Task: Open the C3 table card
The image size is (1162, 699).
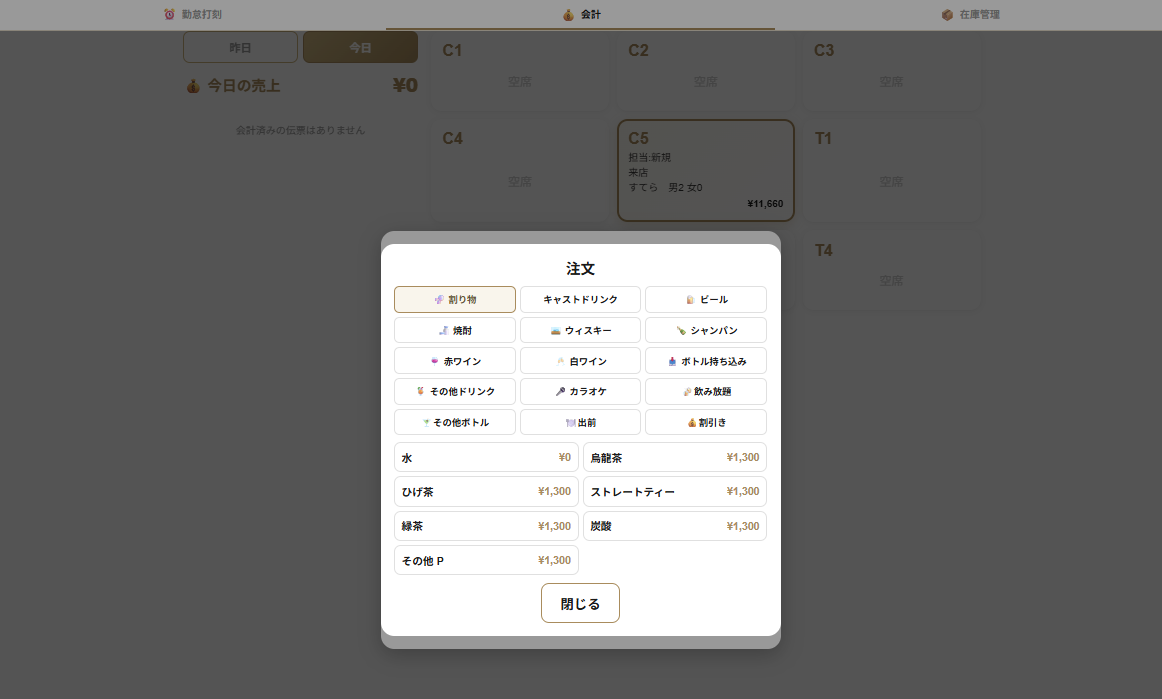Action: coord(892,70)
